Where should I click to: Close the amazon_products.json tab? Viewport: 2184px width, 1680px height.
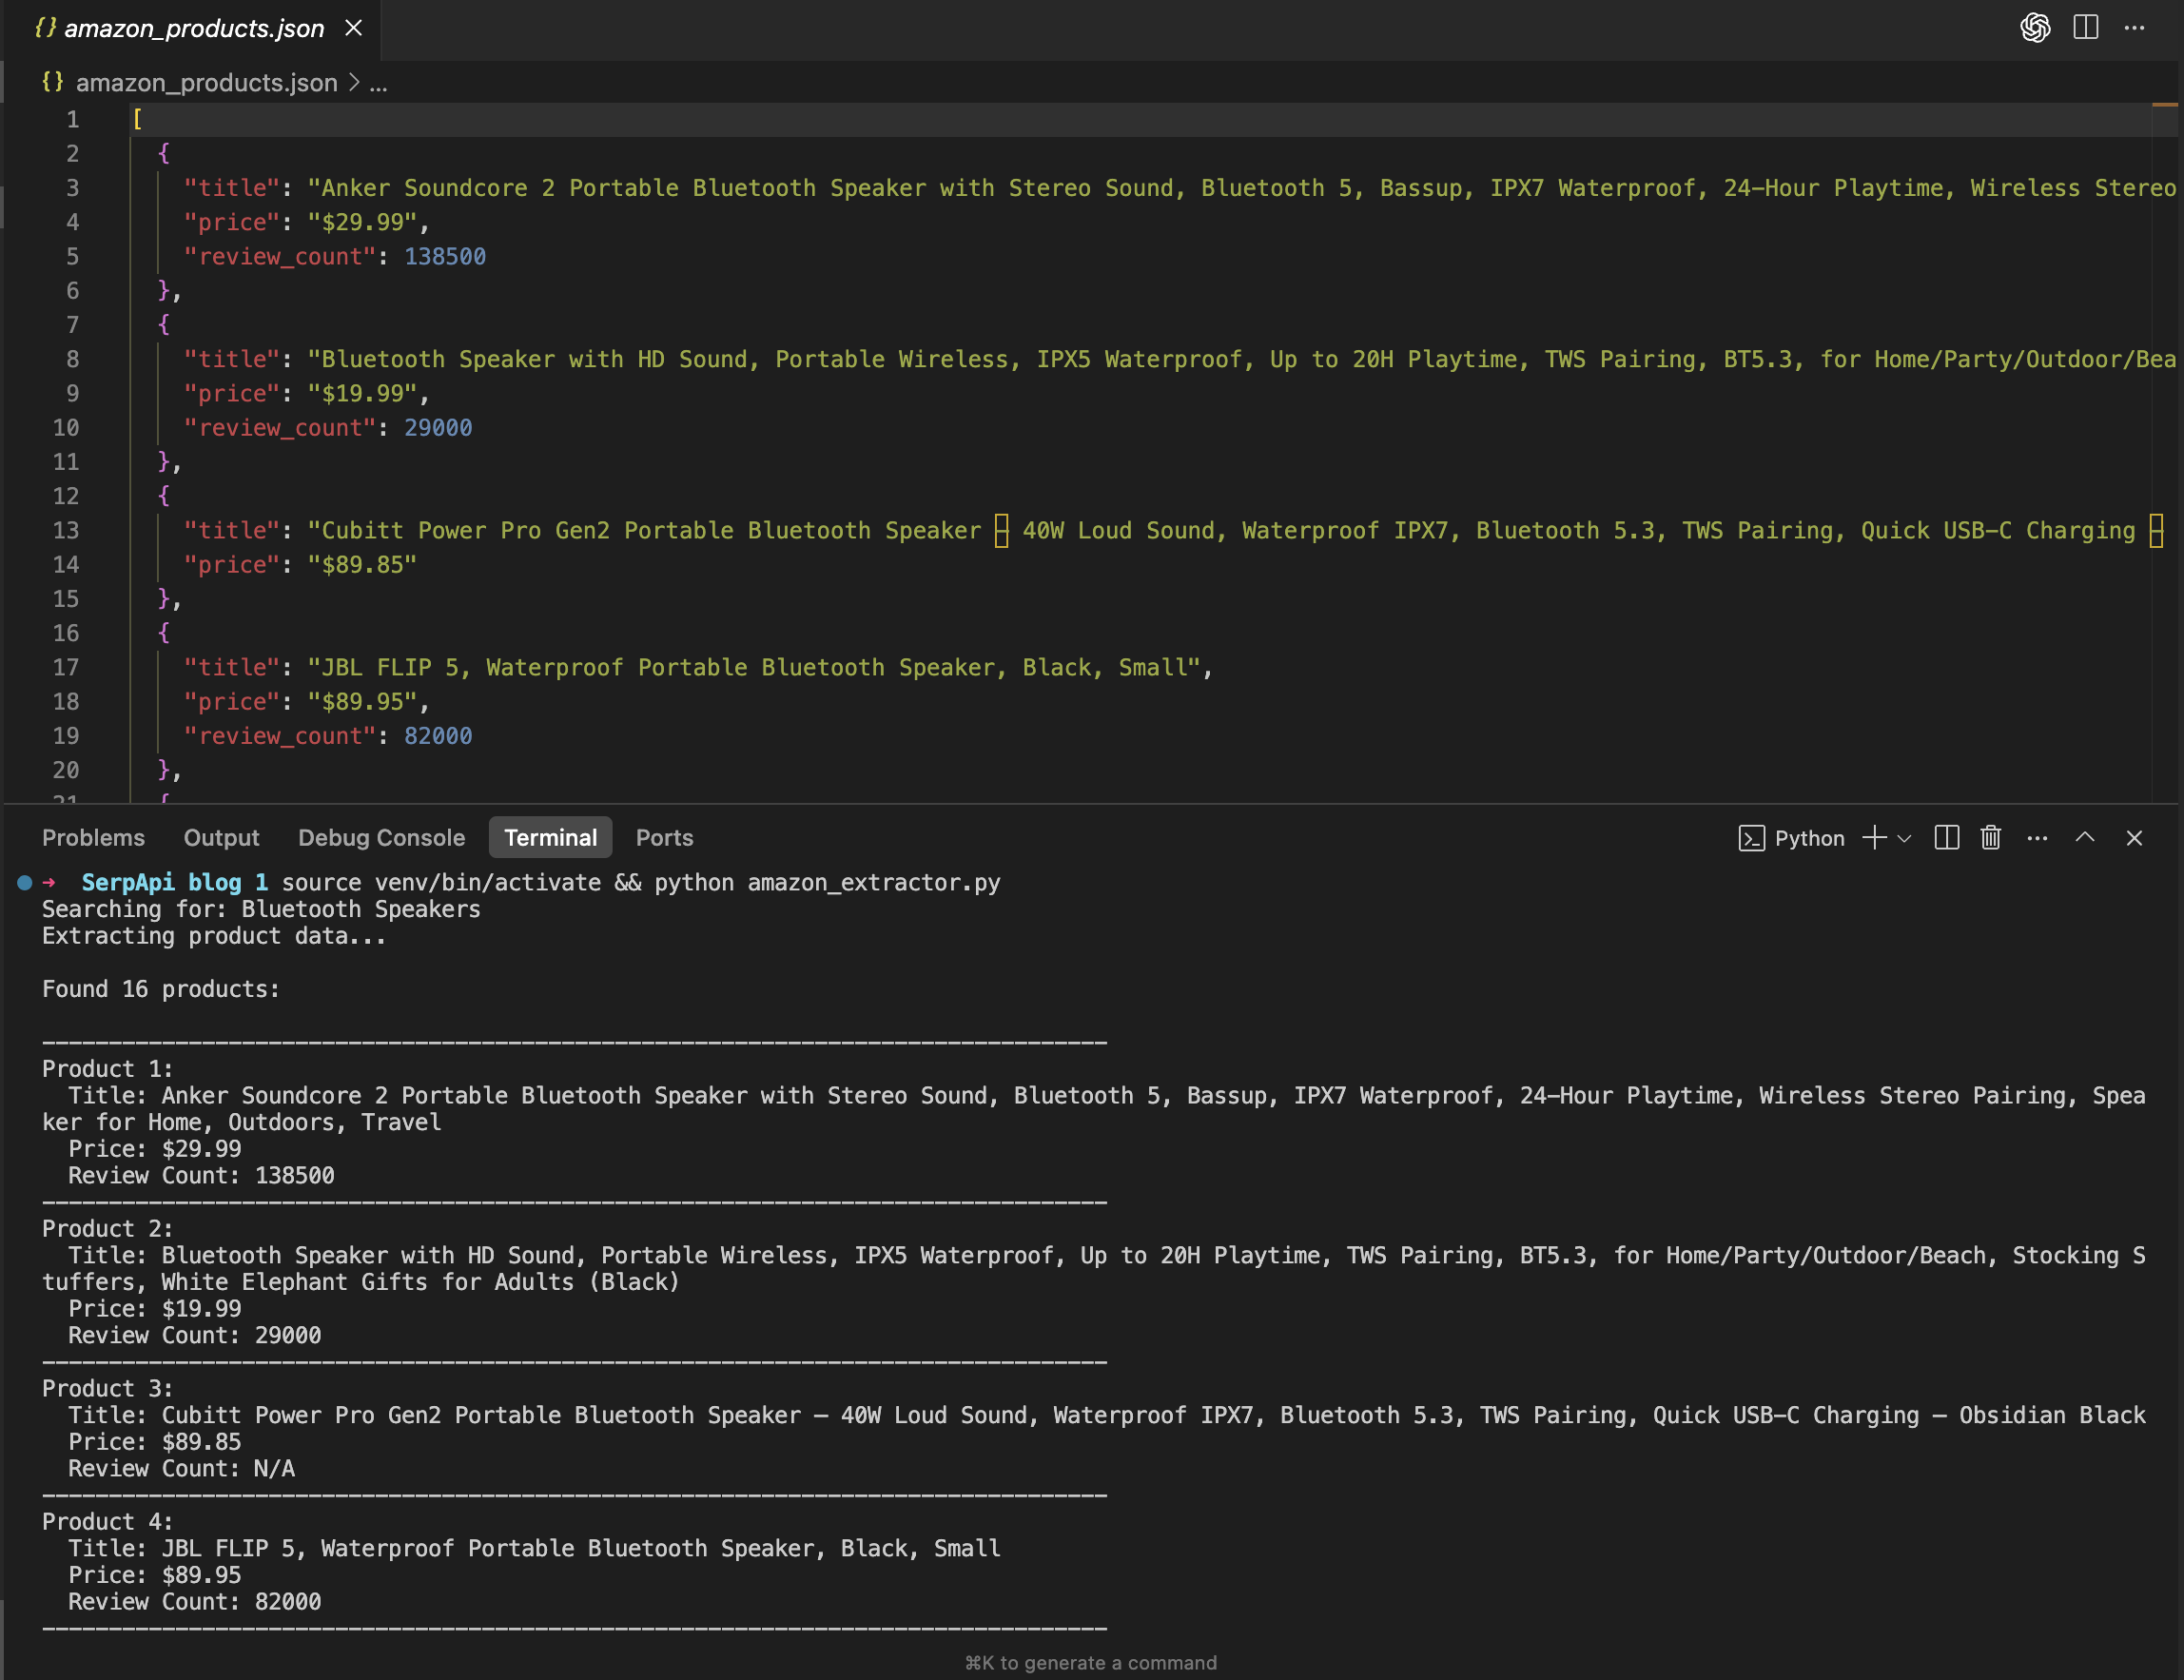coord(353,28)
